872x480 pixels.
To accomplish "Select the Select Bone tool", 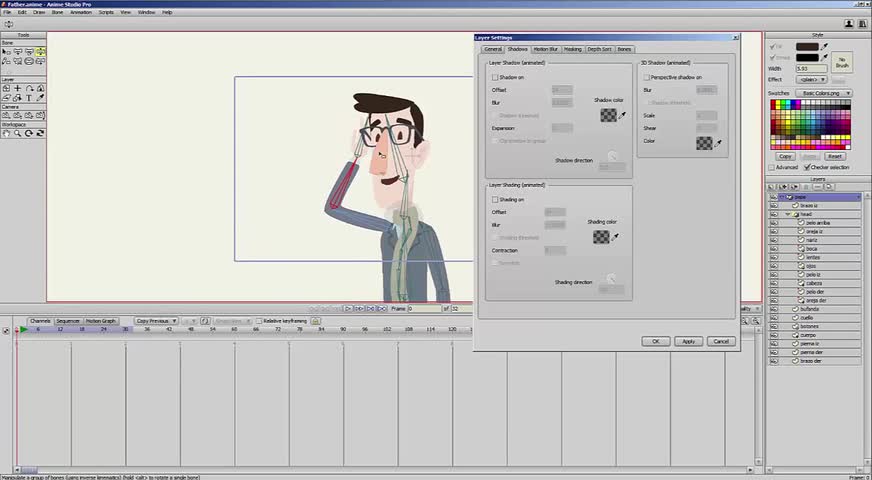I will click(x=6, y=52).
